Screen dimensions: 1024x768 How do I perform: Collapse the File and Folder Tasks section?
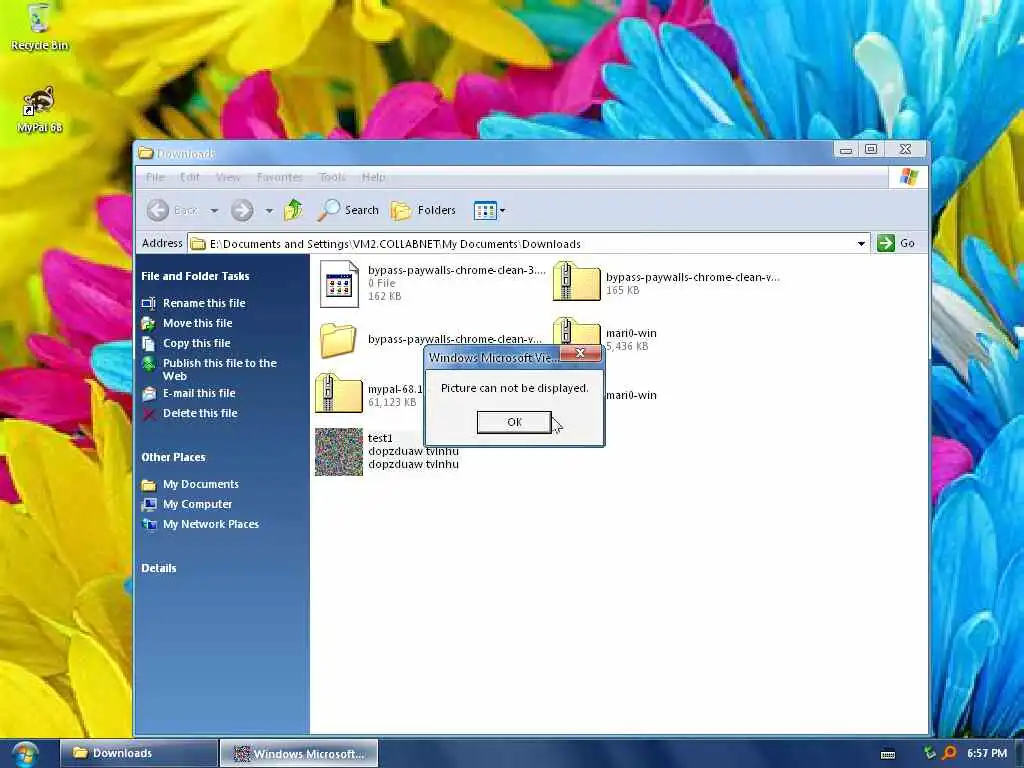(195, 276)
